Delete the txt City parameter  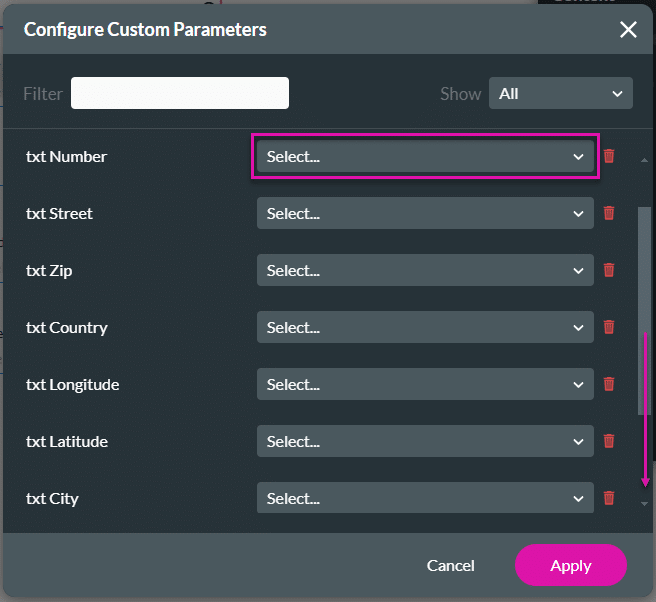point(609,498)
